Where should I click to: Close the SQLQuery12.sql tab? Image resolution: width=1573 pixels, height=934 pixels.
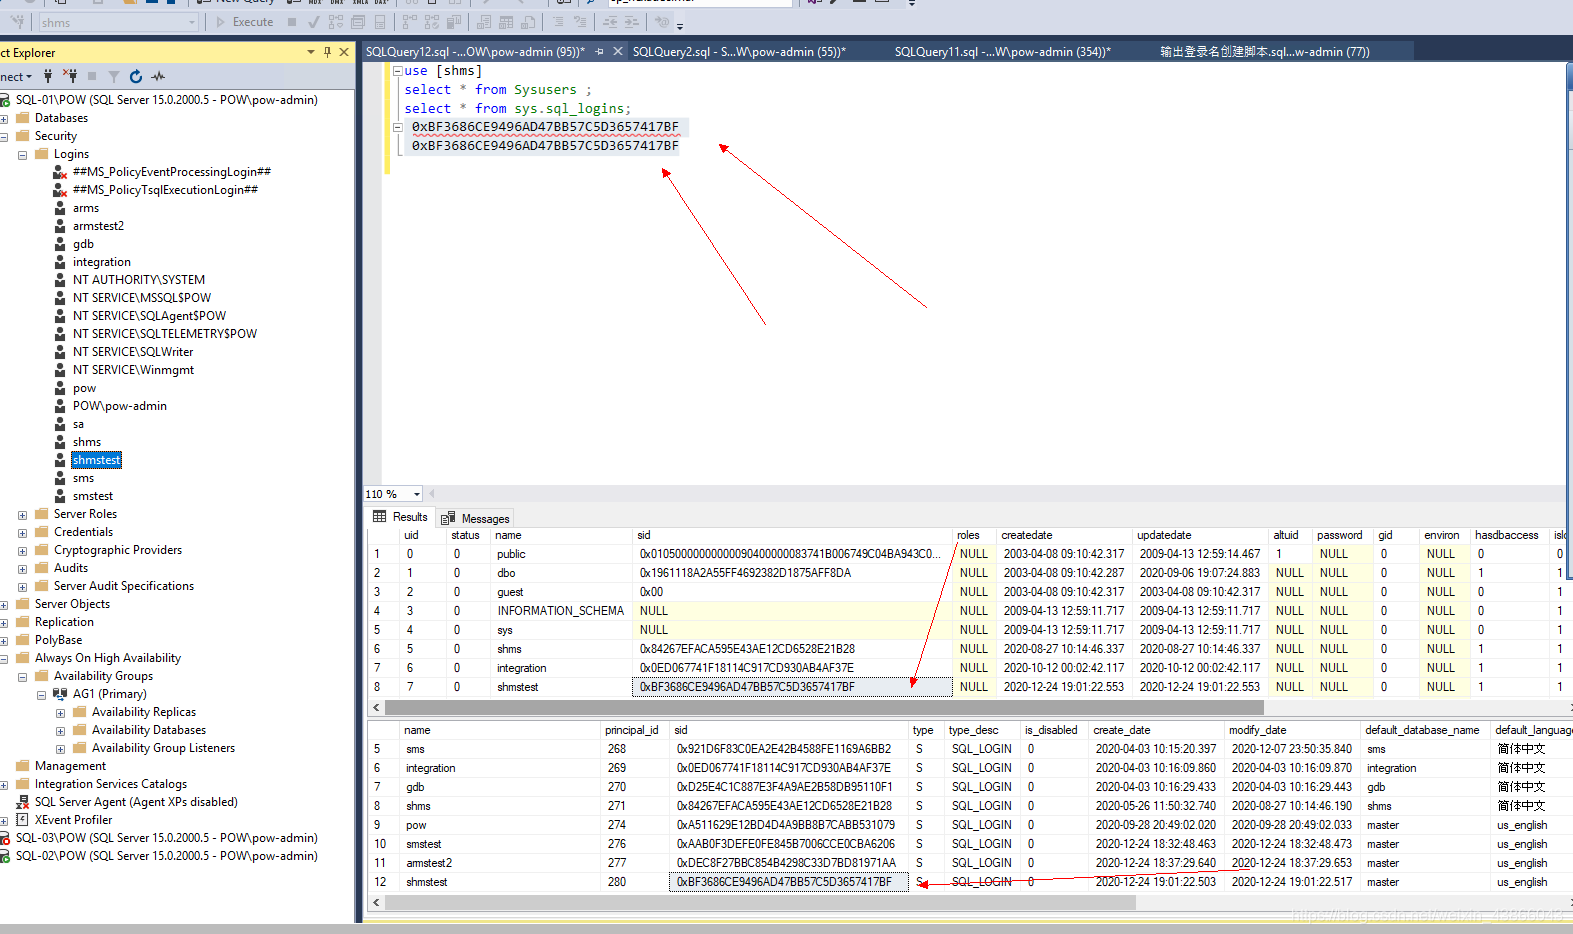pos(617,51)
